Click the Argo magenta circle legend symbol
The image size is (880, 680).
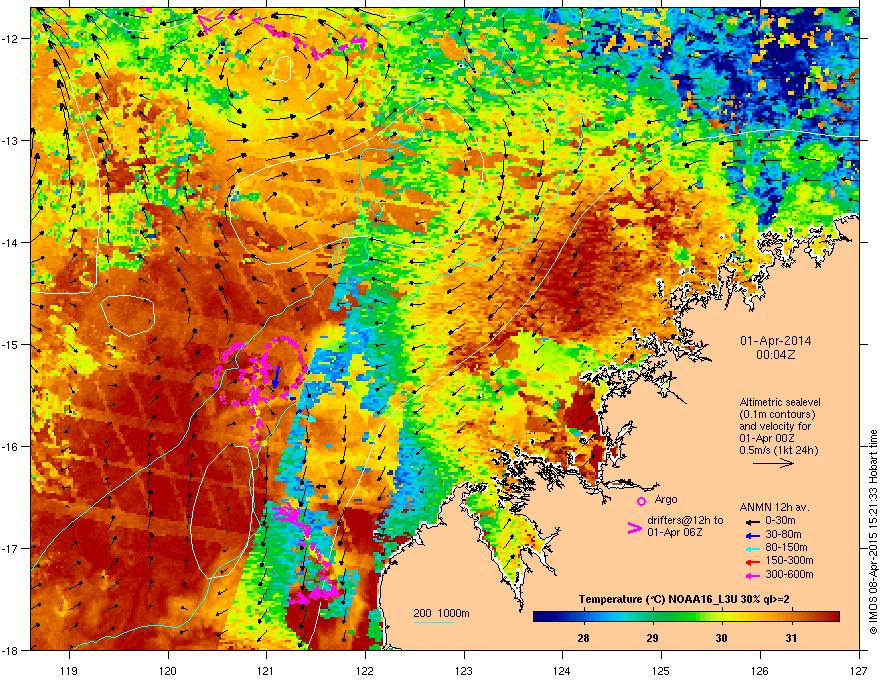(641, 501)
